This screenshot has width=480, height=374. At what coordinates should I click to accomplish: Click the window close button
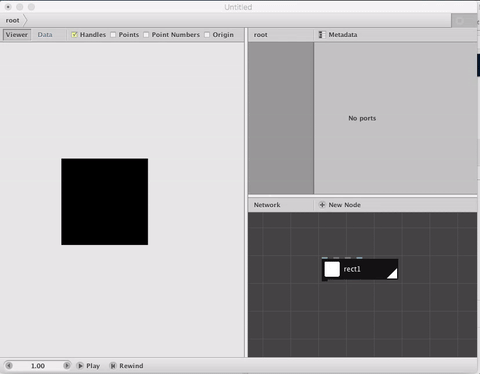click(8, 7)
